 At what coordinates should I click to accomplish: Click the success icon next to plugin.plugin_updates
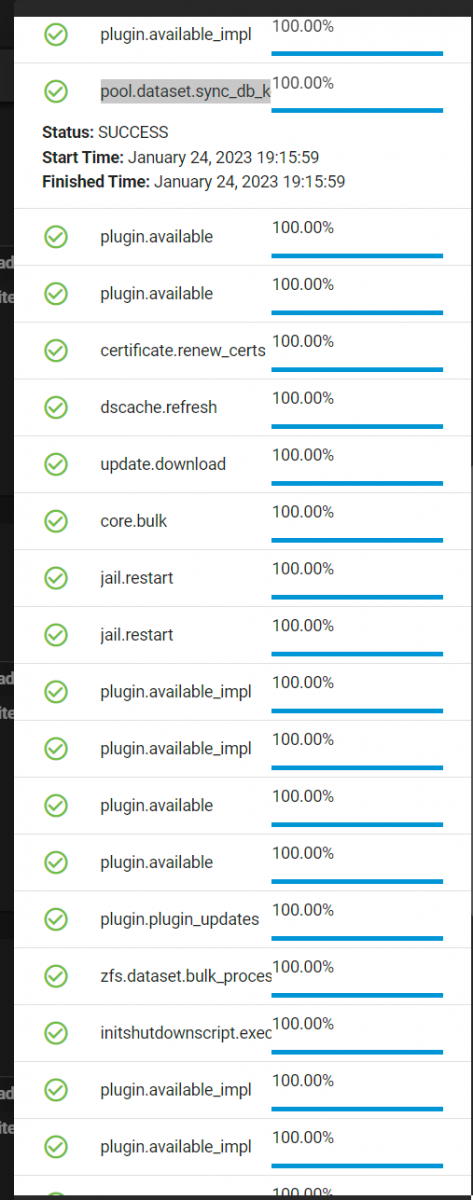click(x=57, y=919)
